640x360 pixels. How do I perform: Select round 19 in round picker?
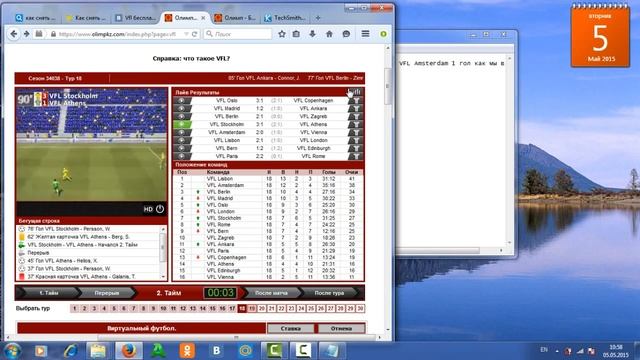(x=252, y=309)
